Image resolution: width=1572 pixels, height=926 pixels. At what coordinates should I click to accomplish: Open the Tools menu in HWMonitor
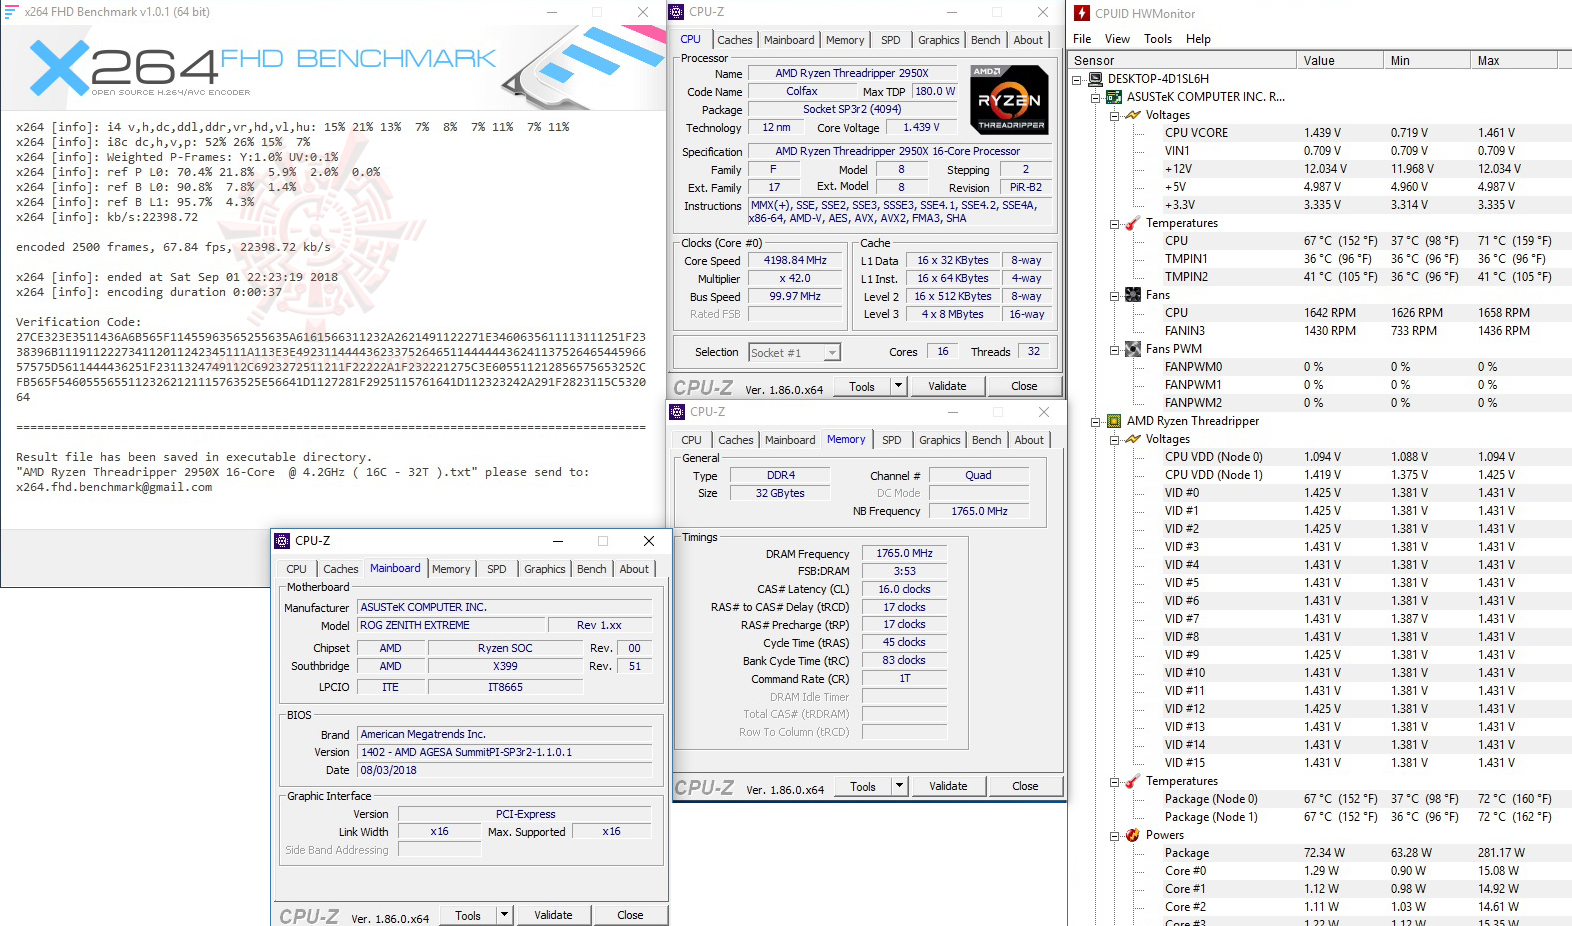pos(1158,39)
